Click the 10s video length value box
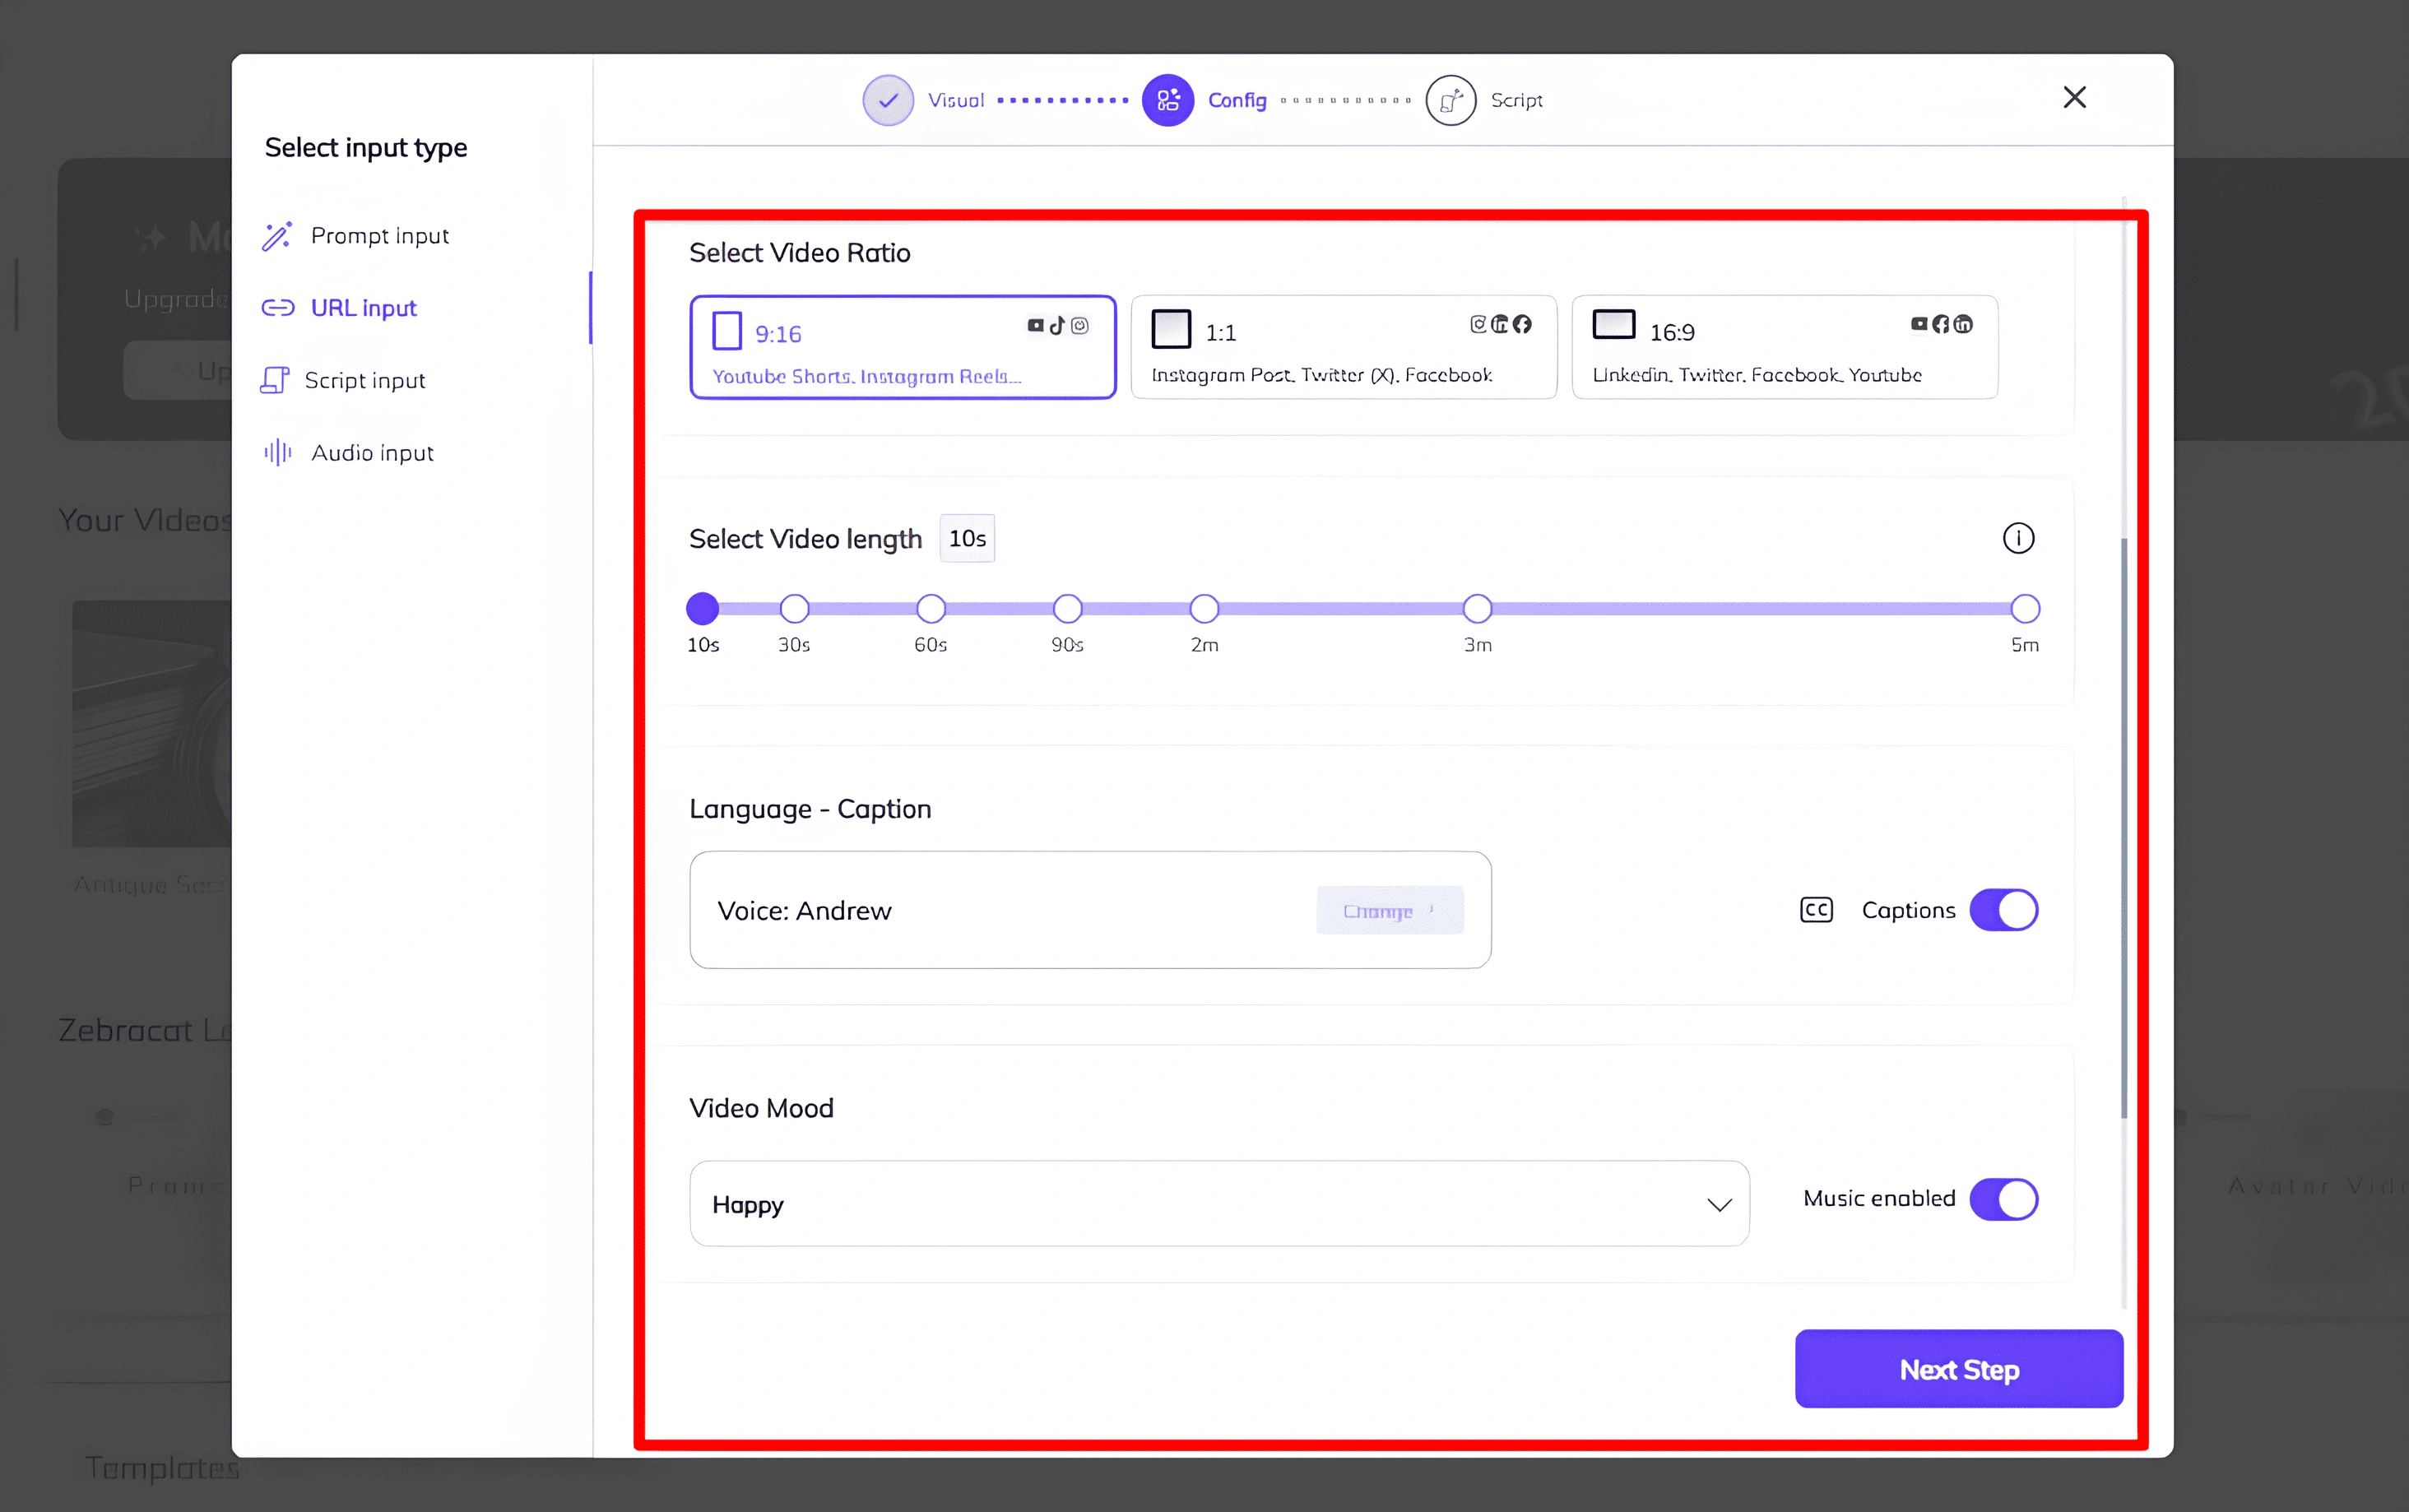This screenshot has height=1512, width=2409. click(967, 539)
